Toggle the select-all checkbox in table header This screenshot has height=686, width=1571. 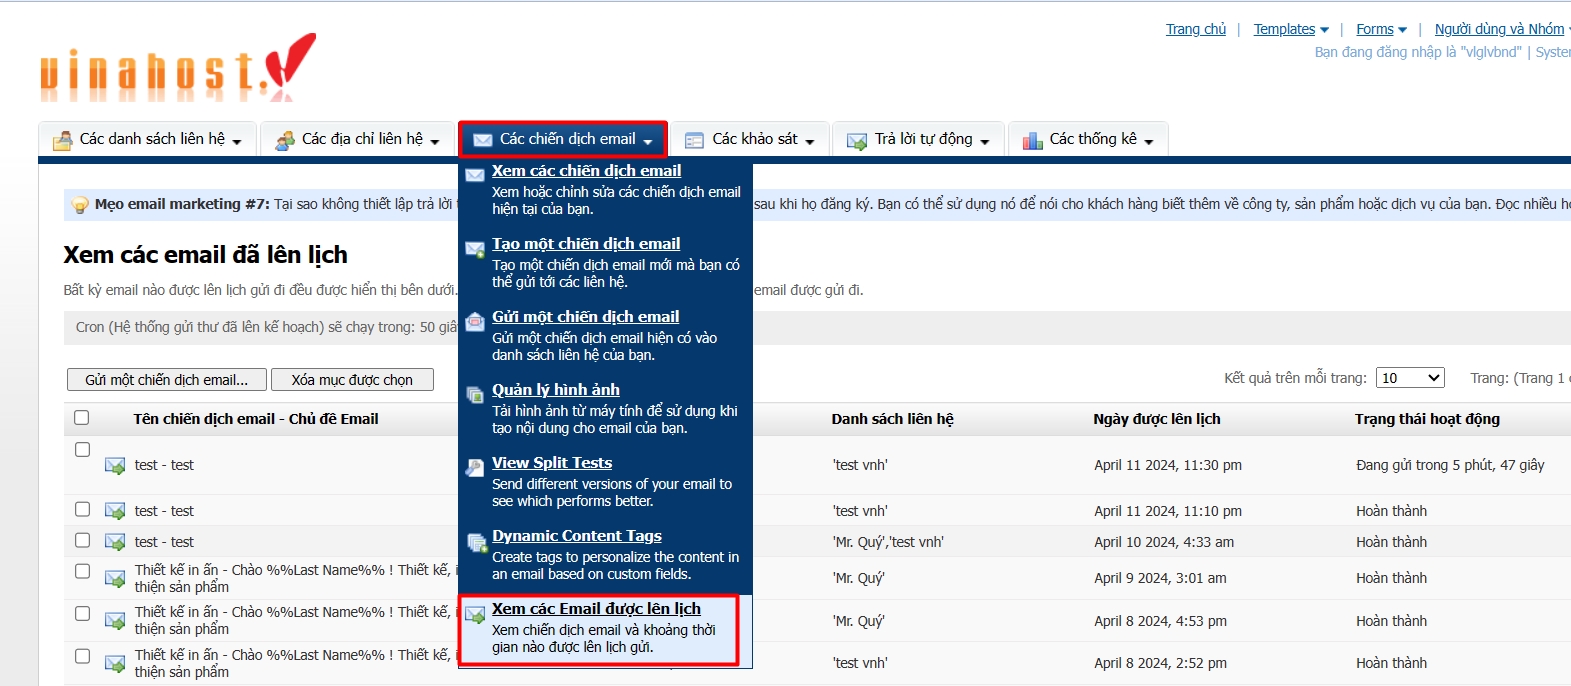(x=82, y=418)
